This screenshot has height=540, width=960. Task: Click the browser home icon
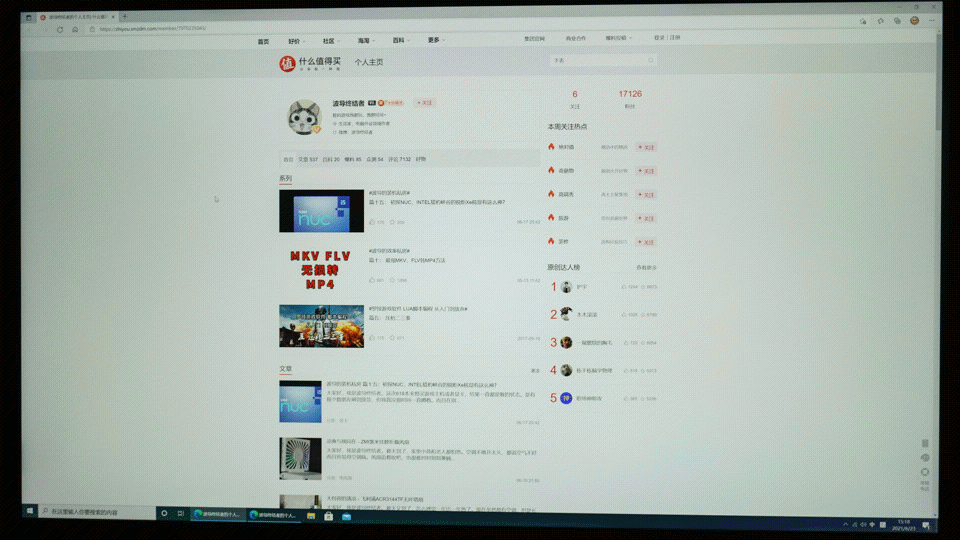pyautogui.click(x=75, y=29)
